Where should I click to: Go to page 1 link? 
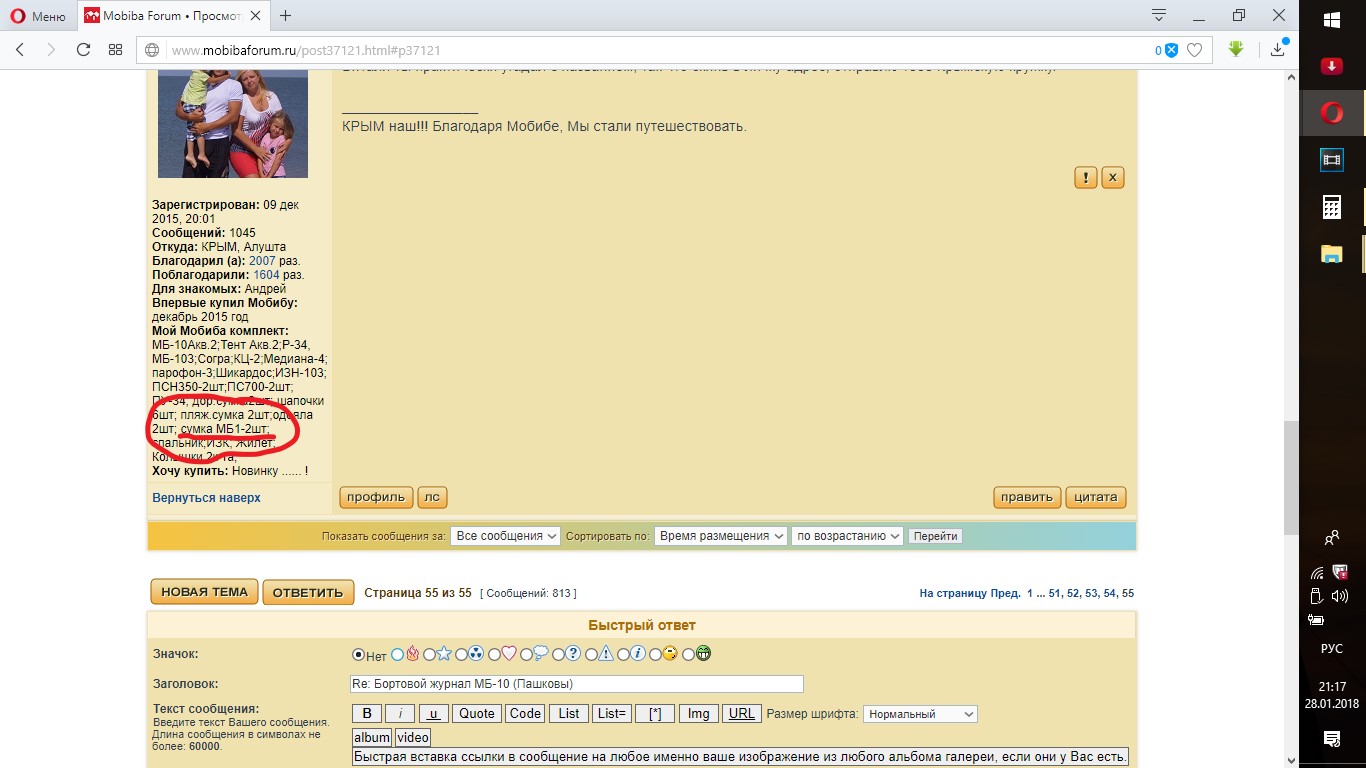[x=1030, y=593]
